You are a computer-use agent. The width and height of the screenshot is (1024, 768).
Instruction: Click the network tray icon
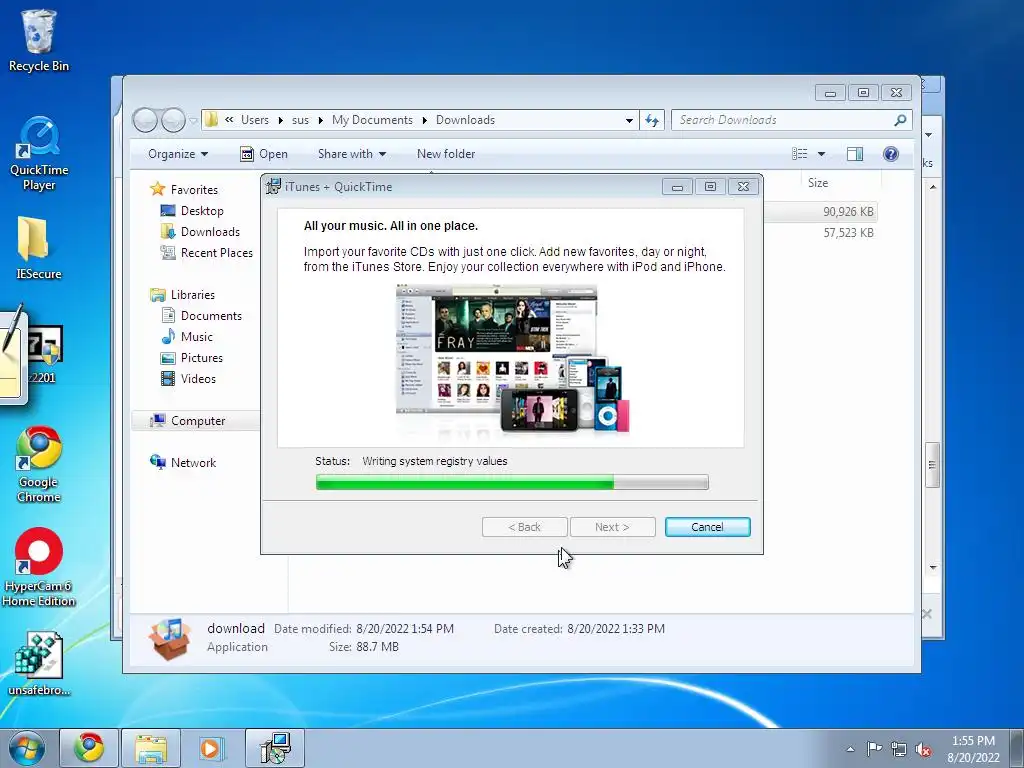pos(899,749)
